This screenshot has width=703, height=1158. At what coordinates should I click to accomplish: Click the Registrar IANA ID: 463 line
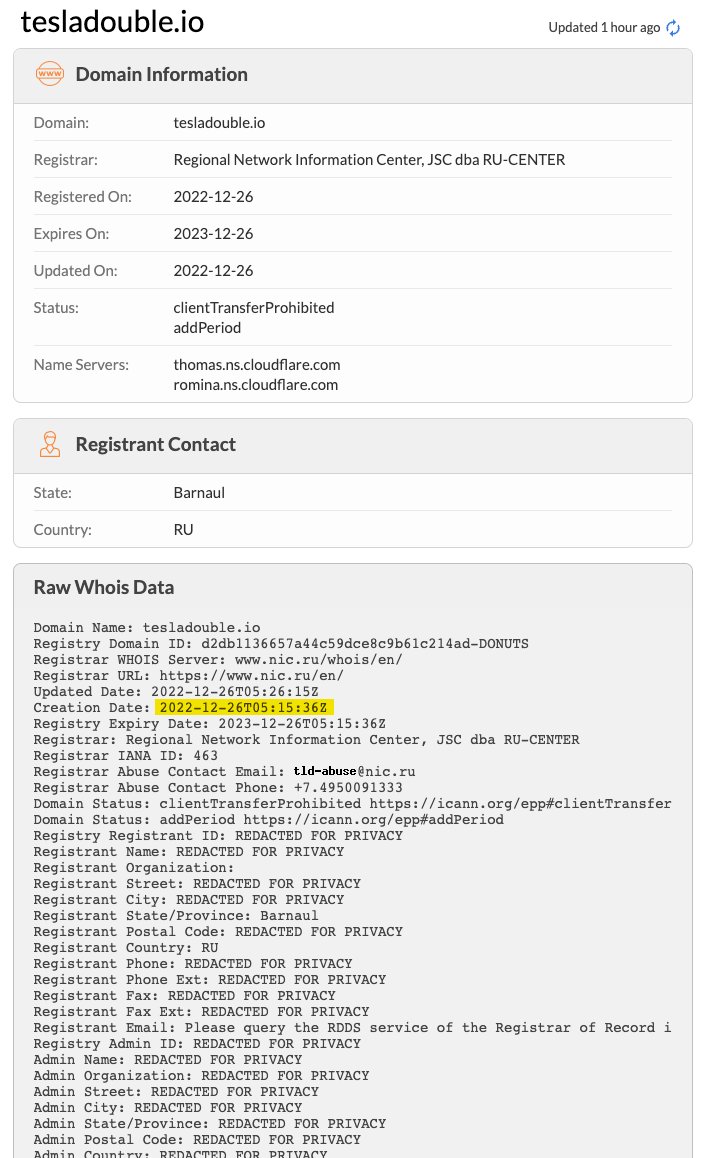[126, 756]
